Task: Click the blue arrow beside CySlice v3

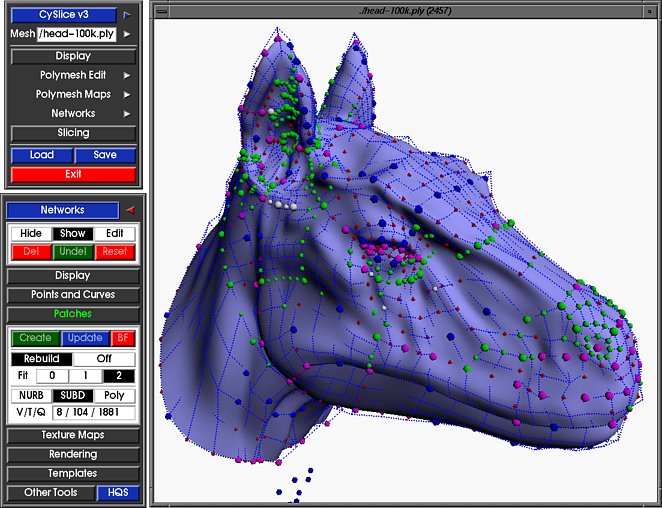Action: [127, 15]
